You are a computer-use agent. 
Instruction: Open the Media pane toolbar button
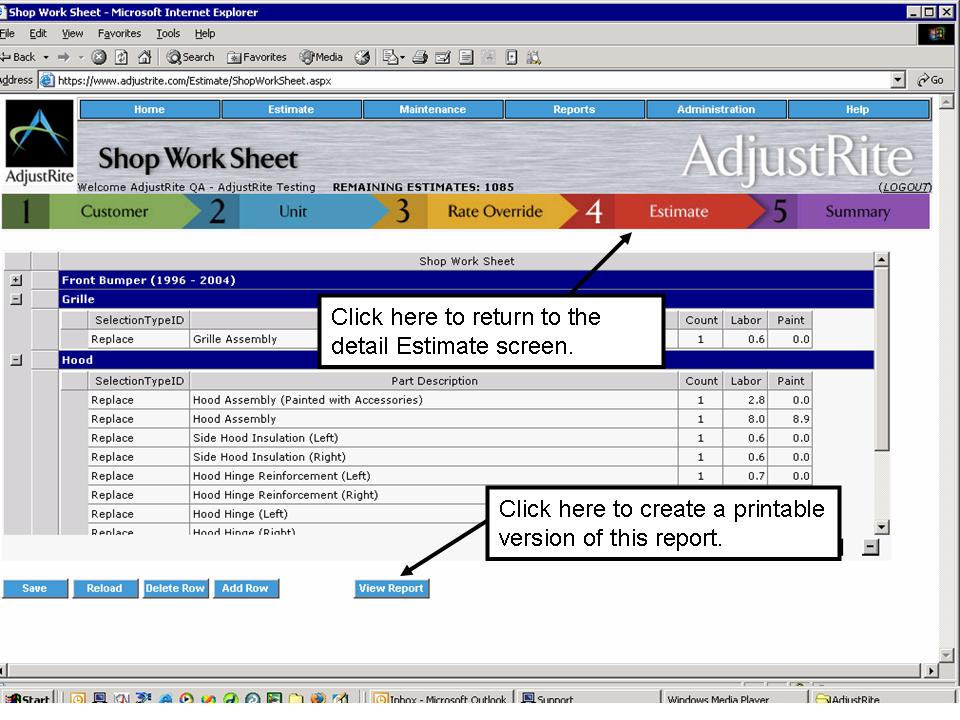321,57
